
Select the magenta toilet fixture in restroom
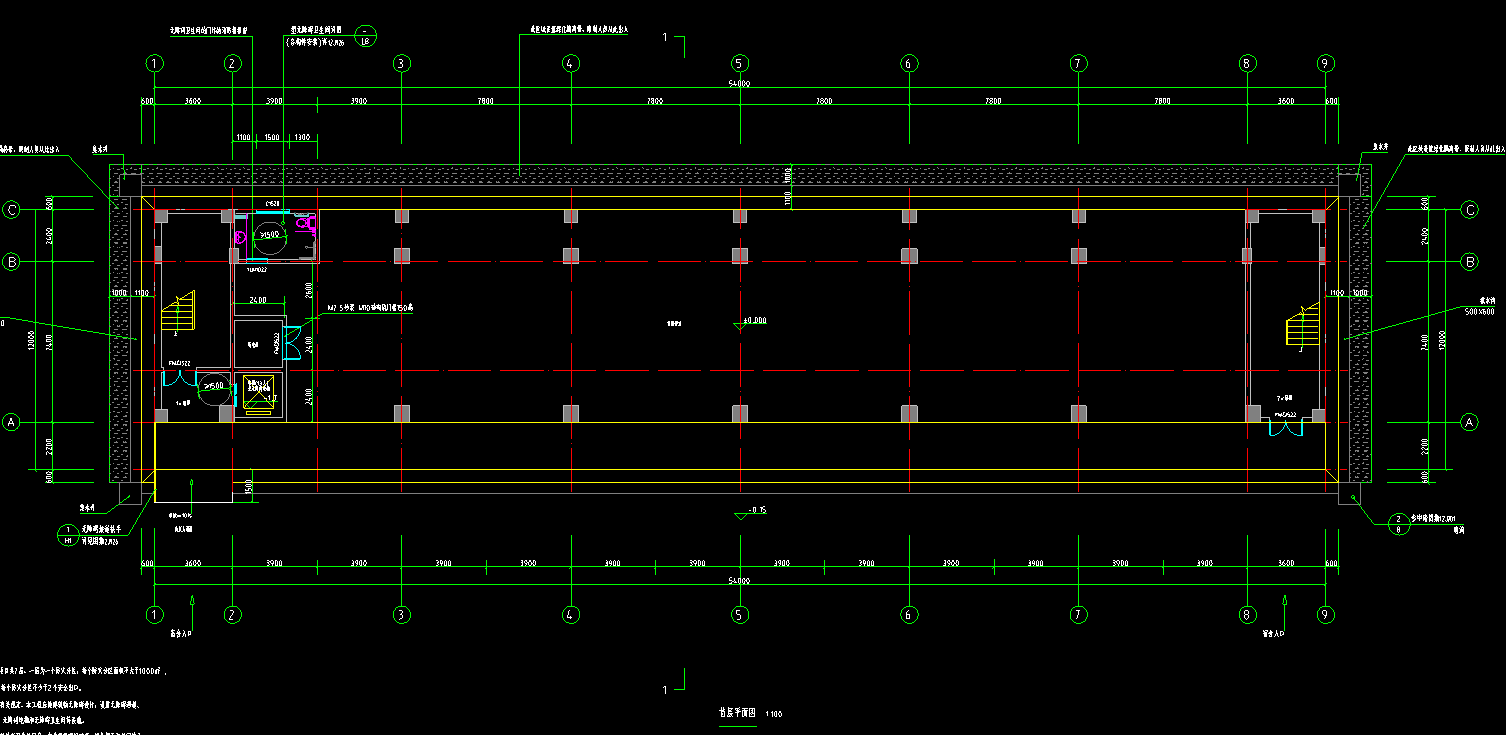coord(240,238)
